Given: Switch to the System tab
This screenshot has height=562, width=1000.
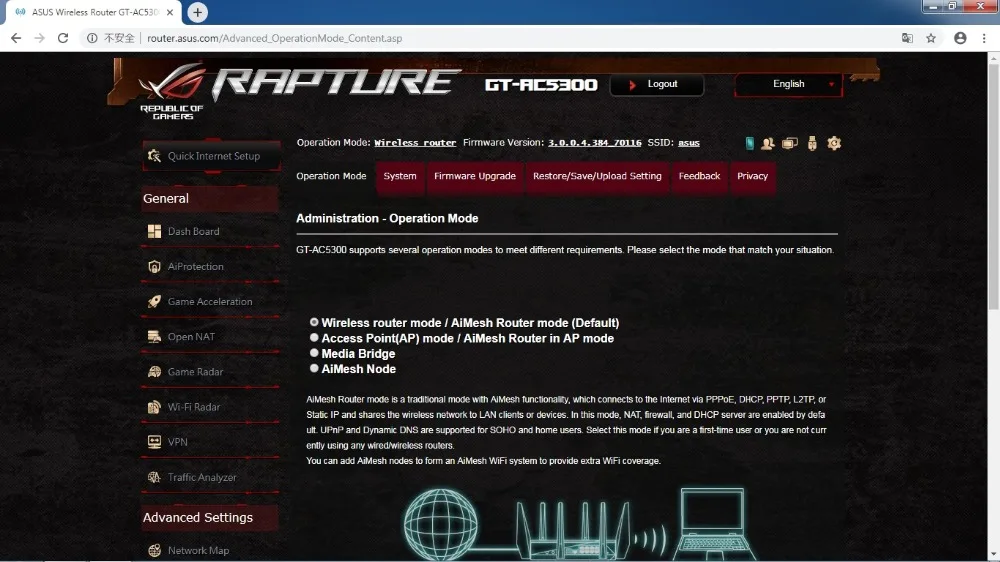Looking at the screenshot, I should click(x=400, y=176).
